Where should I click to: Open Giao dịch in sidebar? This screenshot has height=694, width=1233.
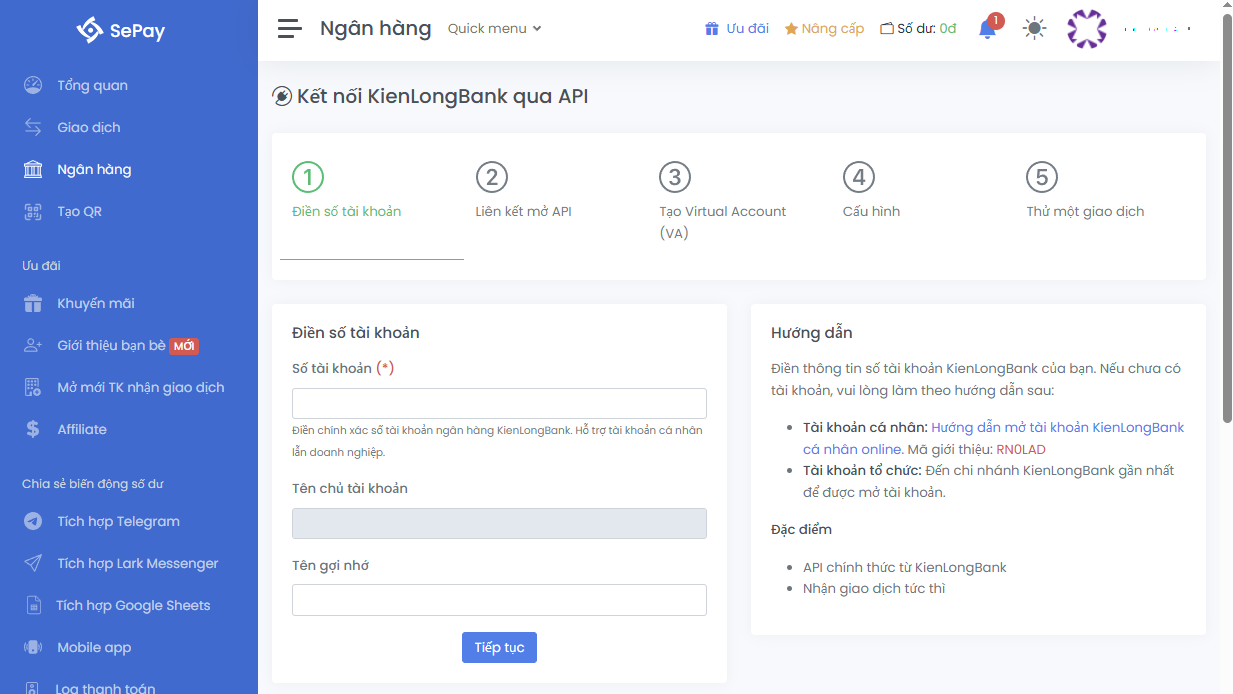point(88,127)
